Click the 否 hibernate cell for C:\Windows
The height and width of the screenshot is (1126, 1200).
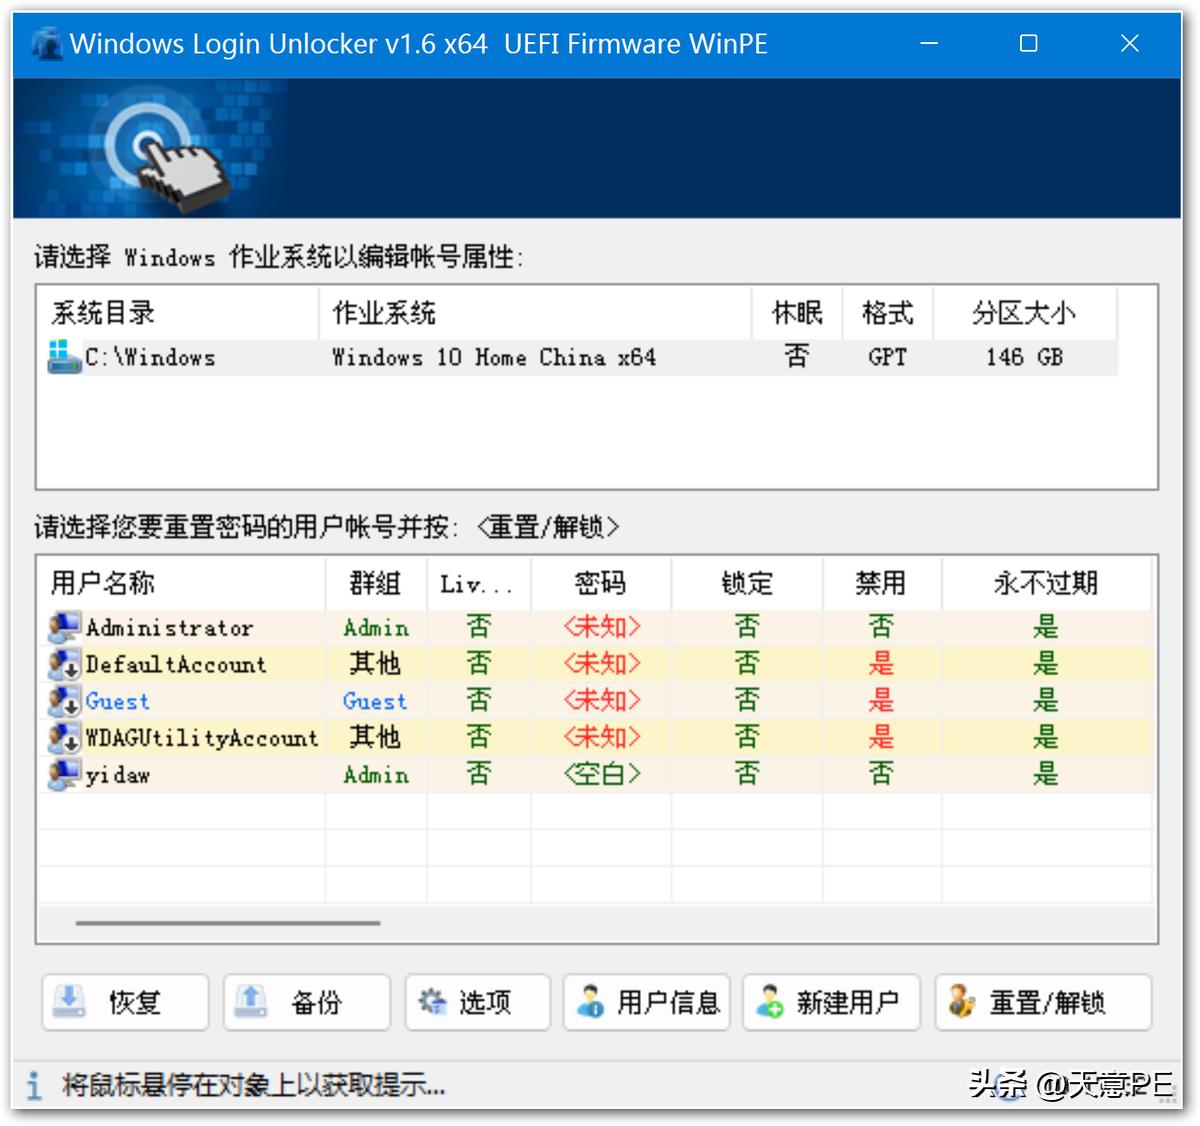(x=797, y=356)
